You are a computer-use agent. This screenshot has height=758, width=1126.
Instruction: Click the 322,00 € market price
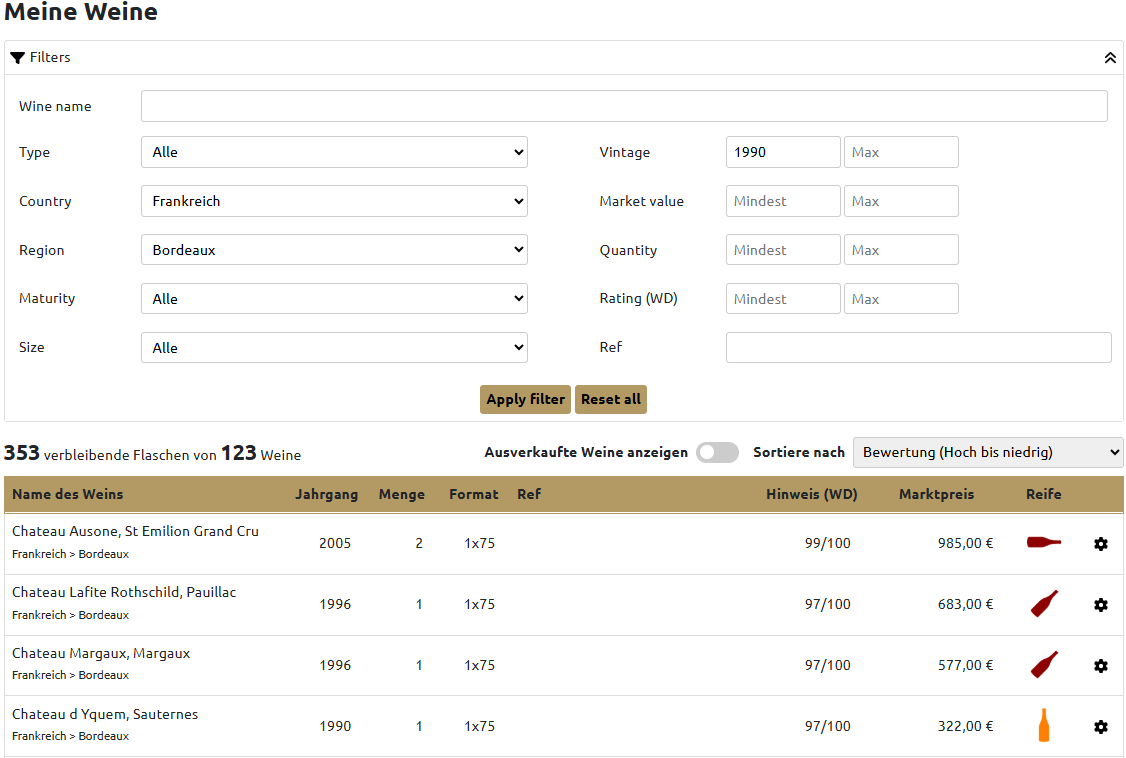pyautogui.click(x=965, y=726)
